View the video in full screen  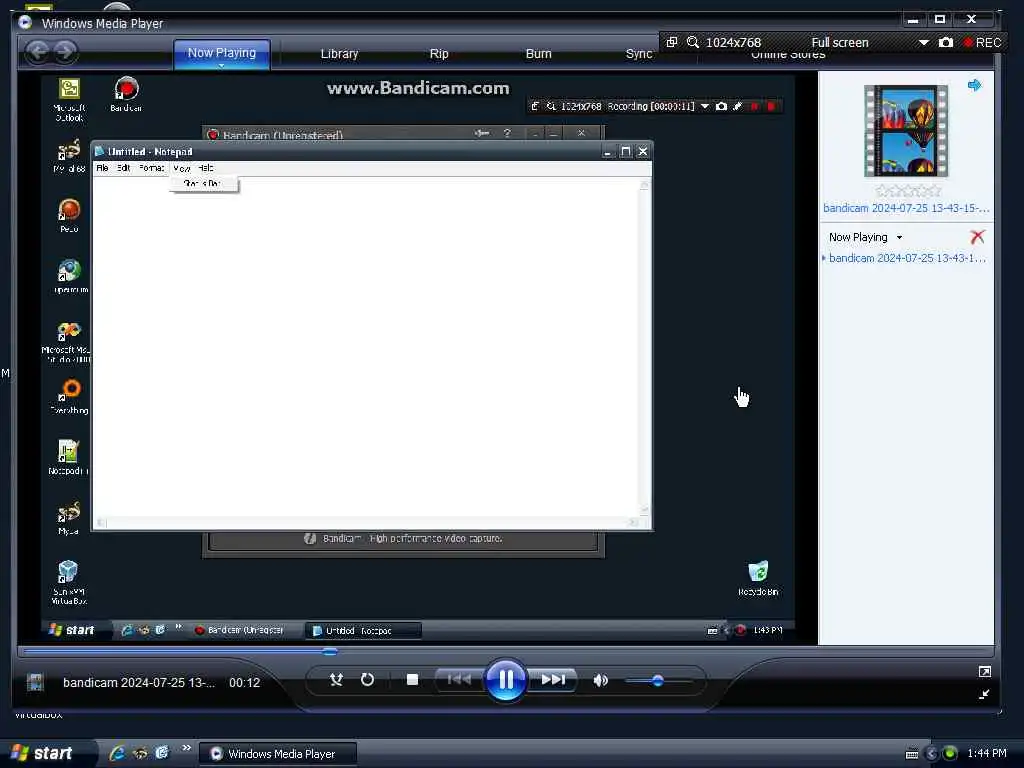click(x=984, y=671)
